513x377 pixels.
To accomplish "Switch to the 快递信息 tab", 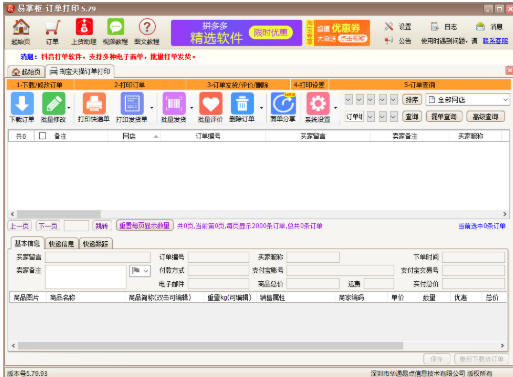I will [x=61, y=244].
